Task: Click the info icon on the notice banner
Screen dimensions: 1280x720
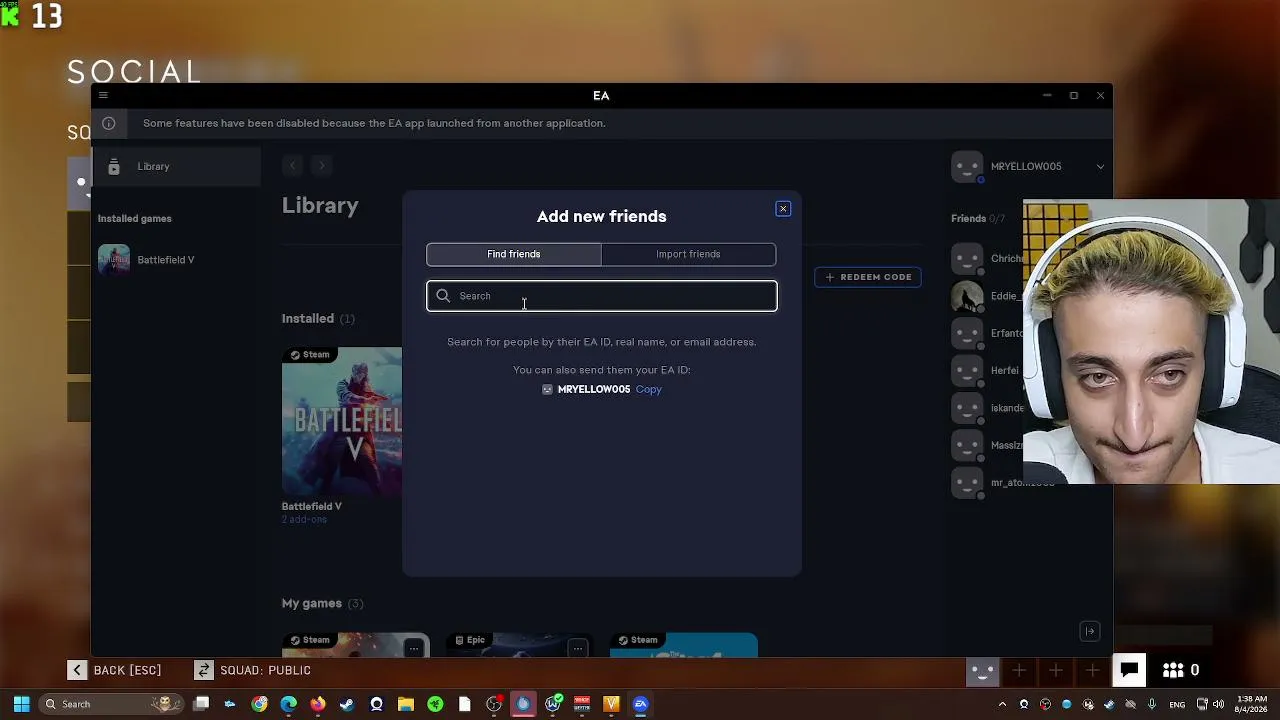Action: (108, 123)
